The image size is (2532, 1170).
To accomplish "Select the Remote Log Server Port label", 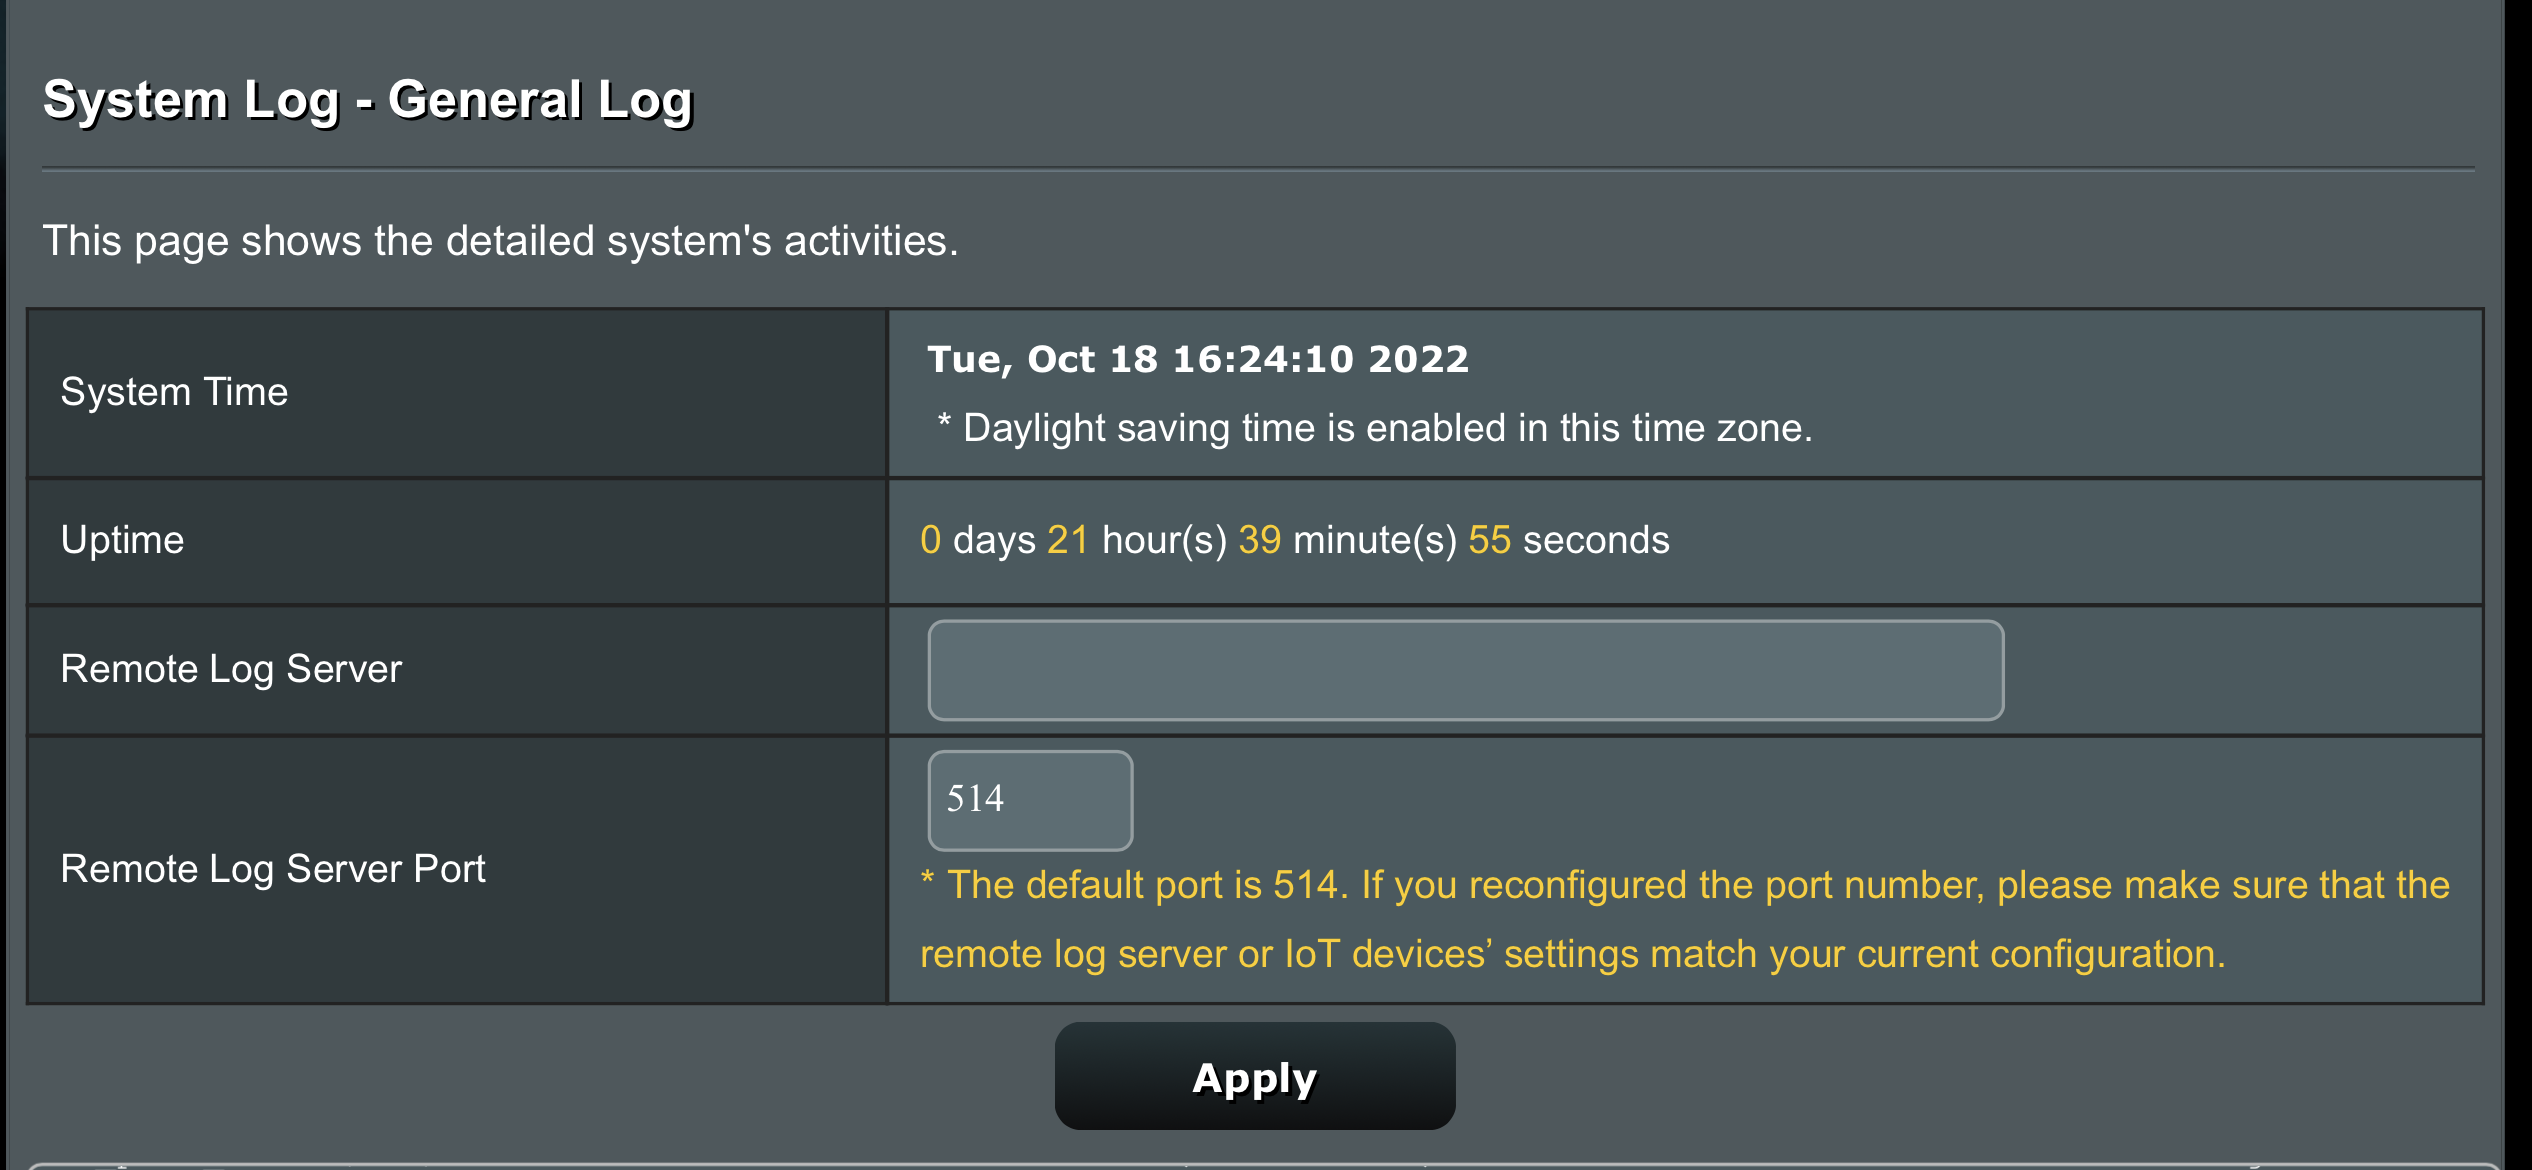I will [273, 869].
